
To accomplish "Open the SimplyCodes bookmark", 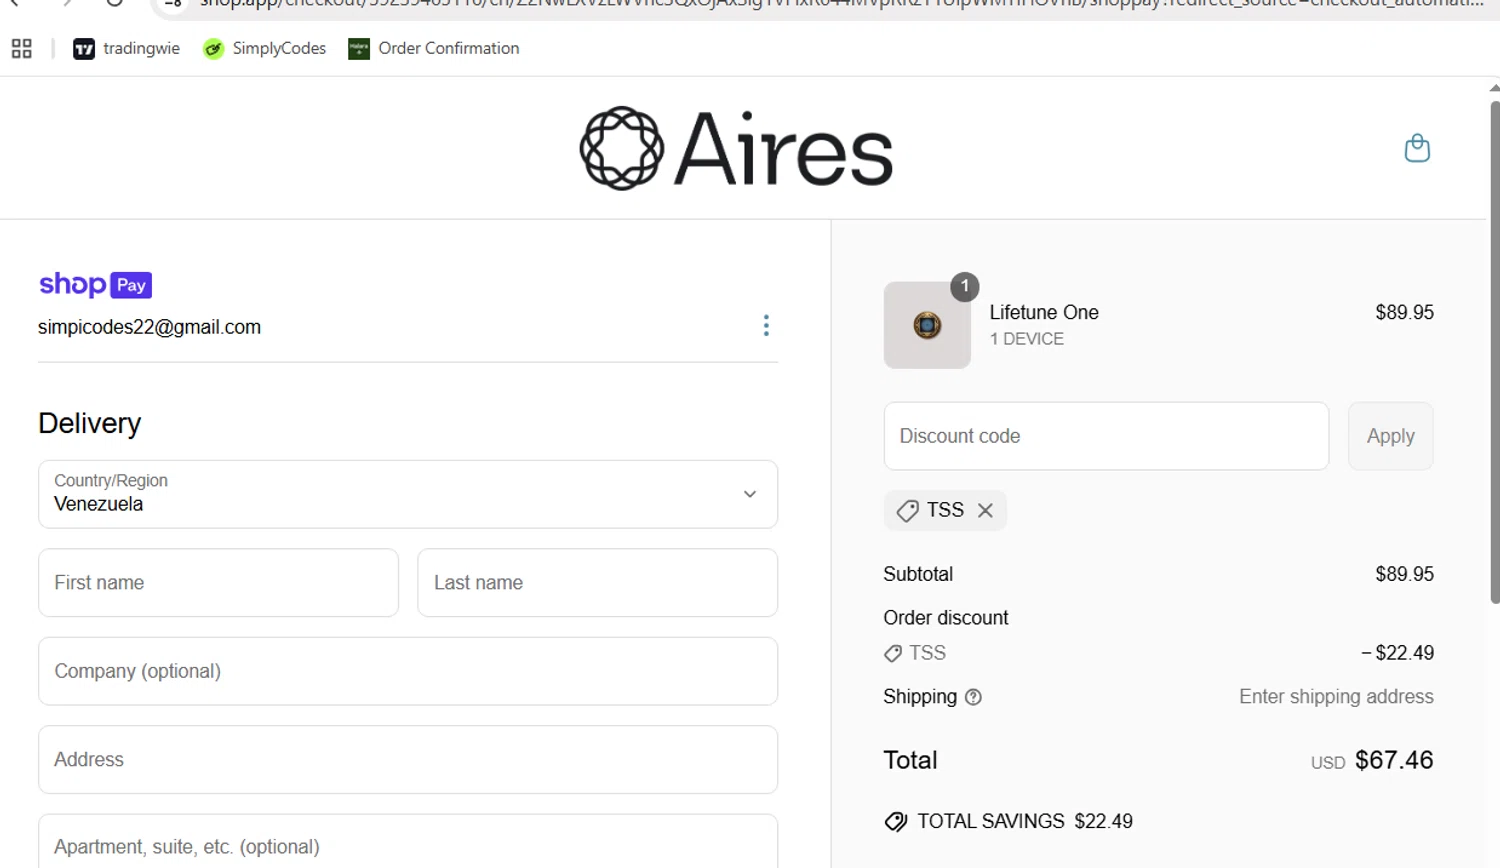I will (x=264, y=48).
